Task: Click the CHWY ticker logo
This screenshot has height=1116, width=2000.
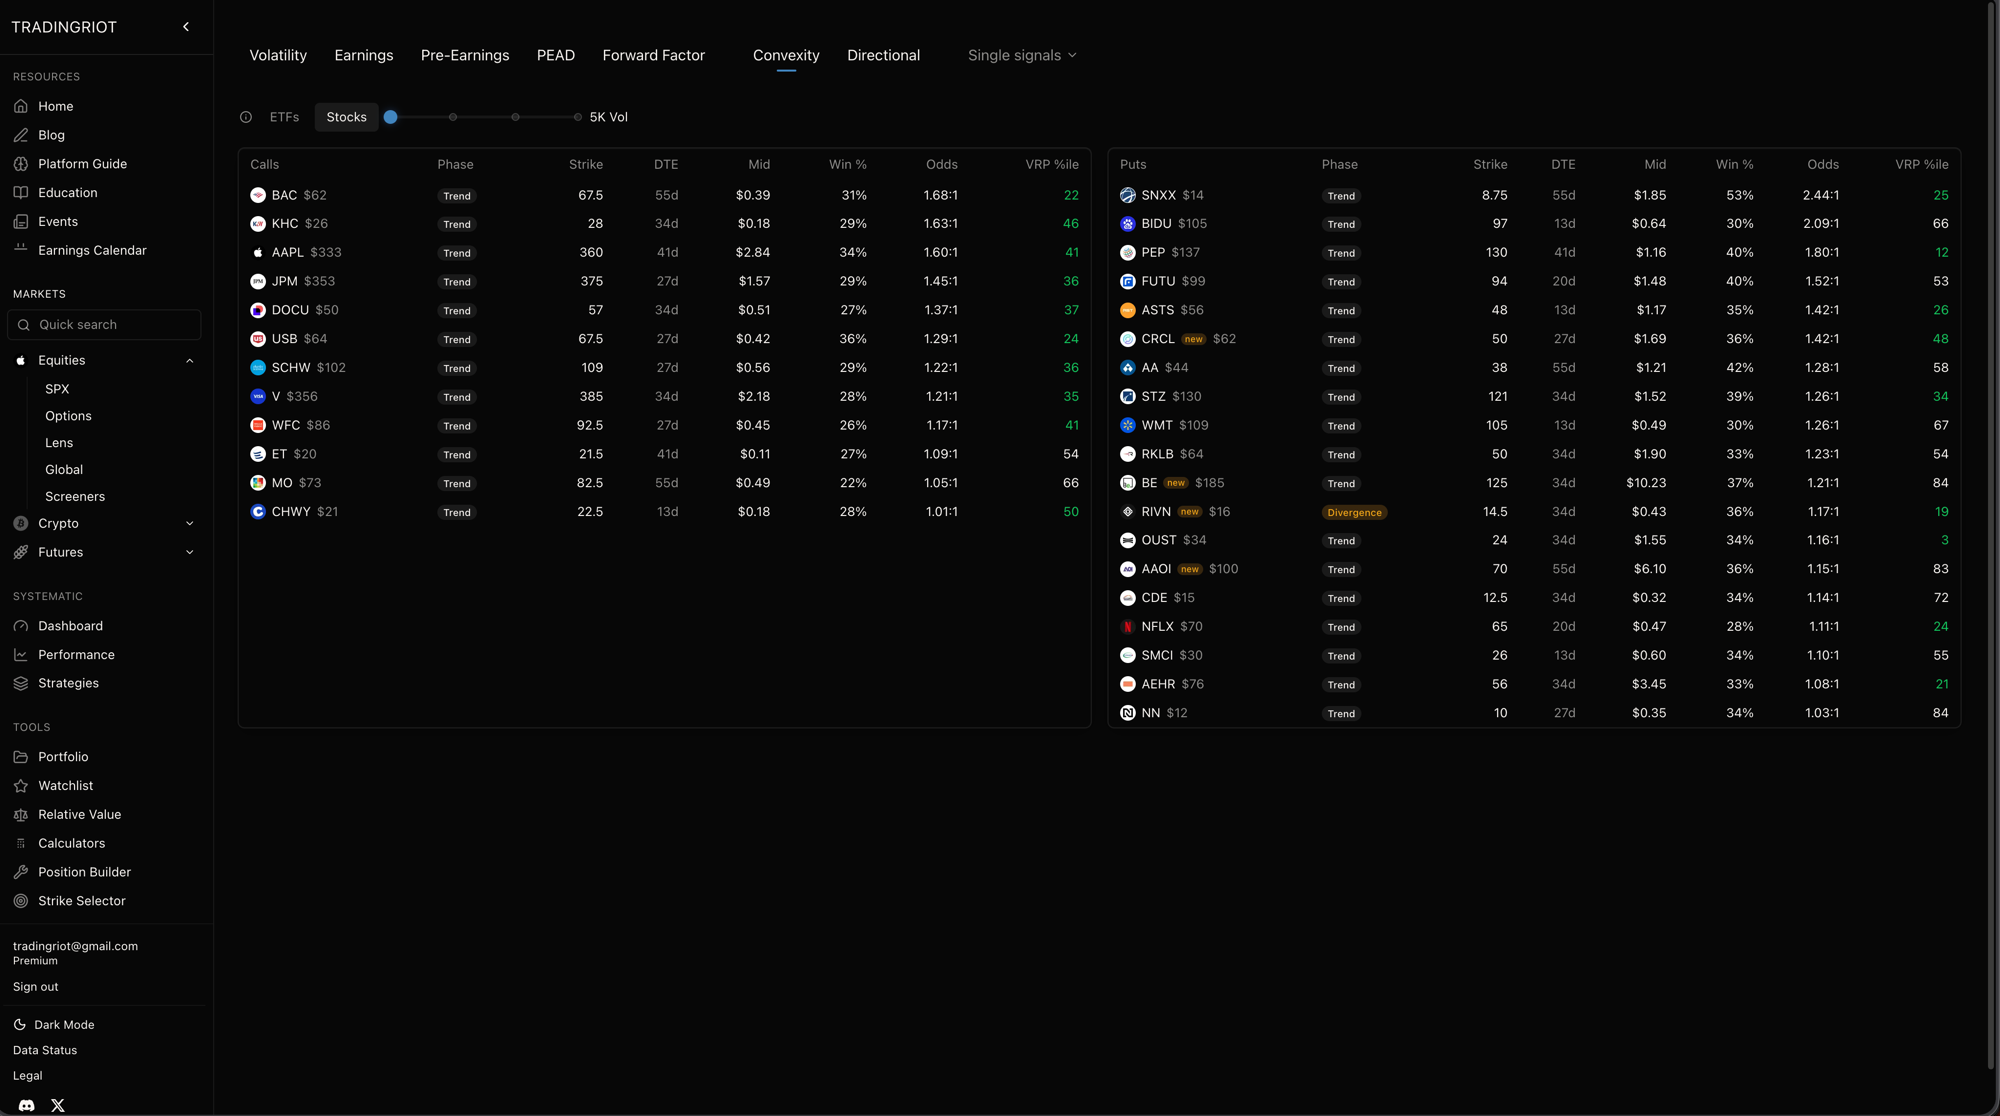Action: (x=258, y=512)
